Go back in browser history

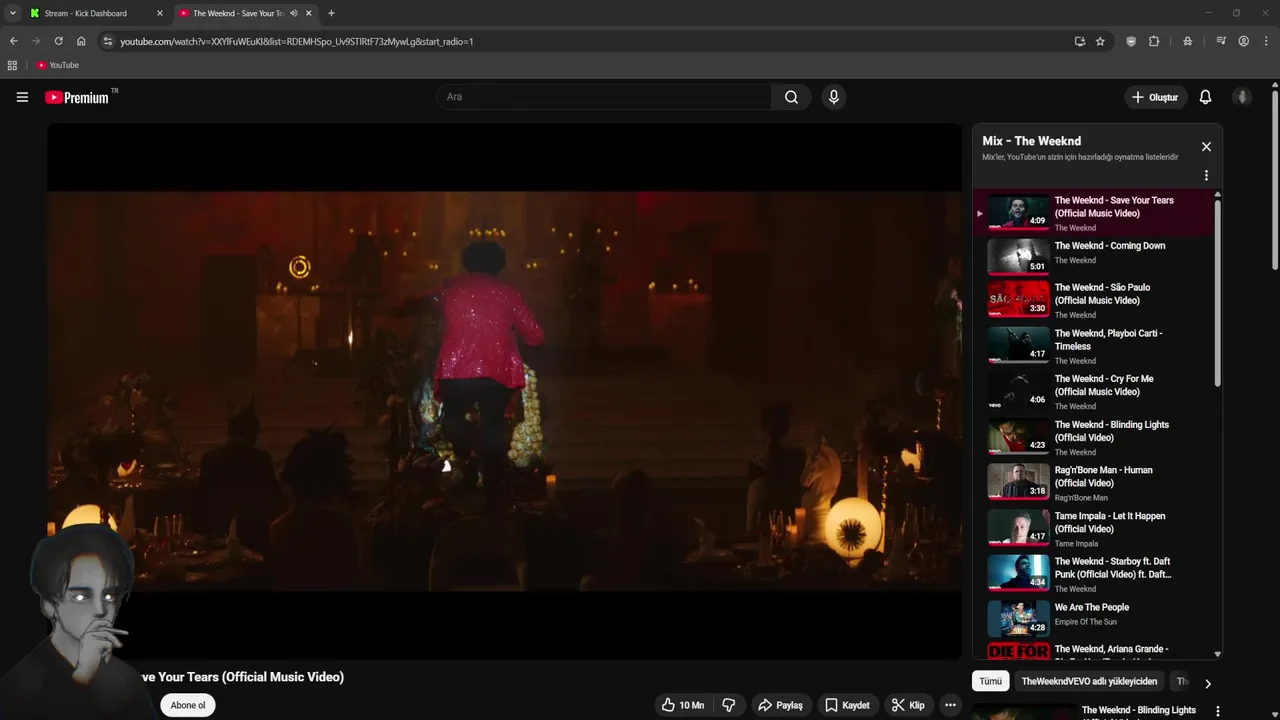[x=14, y=41]
